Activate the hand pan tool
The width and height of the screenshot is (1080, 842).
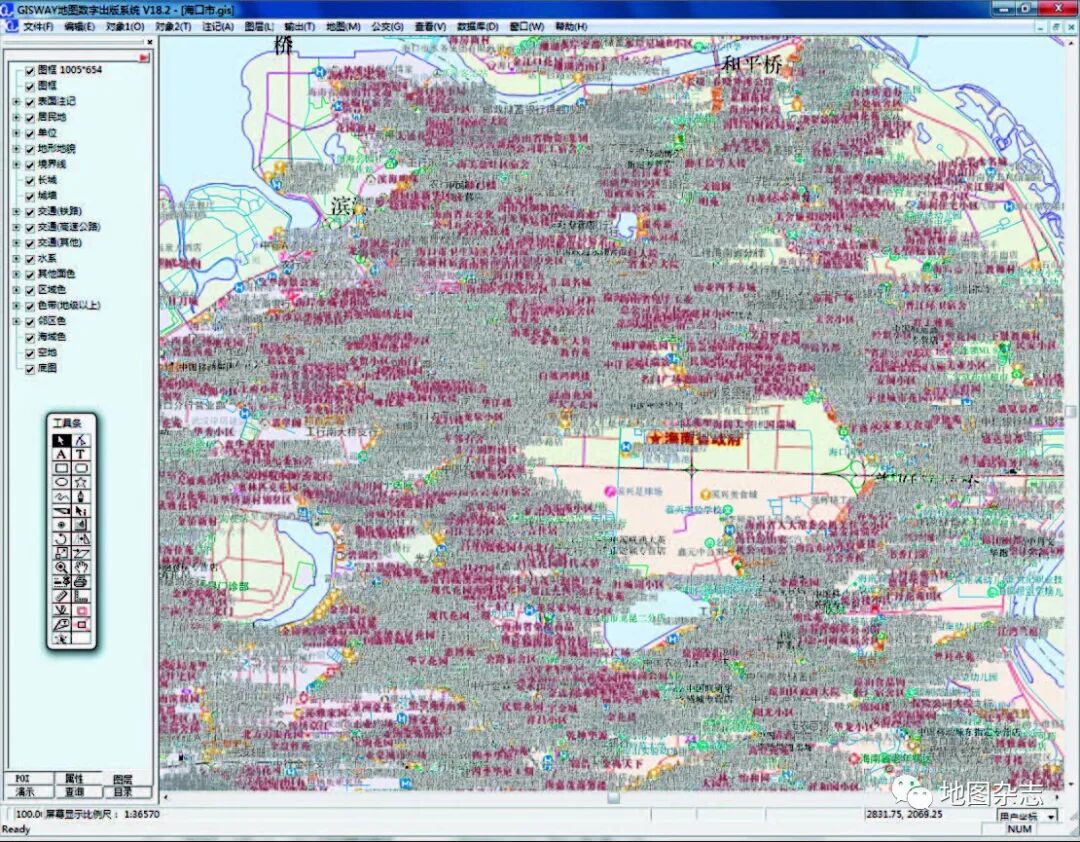[81, 567]
